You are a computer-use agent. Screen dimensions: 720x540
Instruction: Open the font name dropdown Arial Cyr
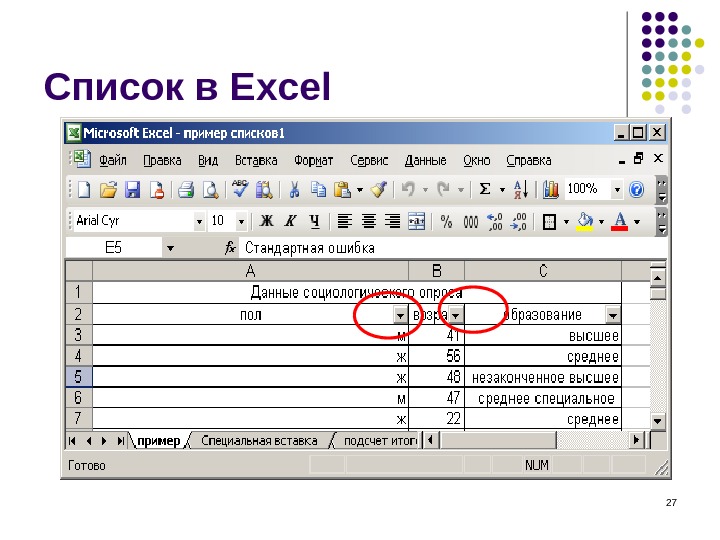199,222
